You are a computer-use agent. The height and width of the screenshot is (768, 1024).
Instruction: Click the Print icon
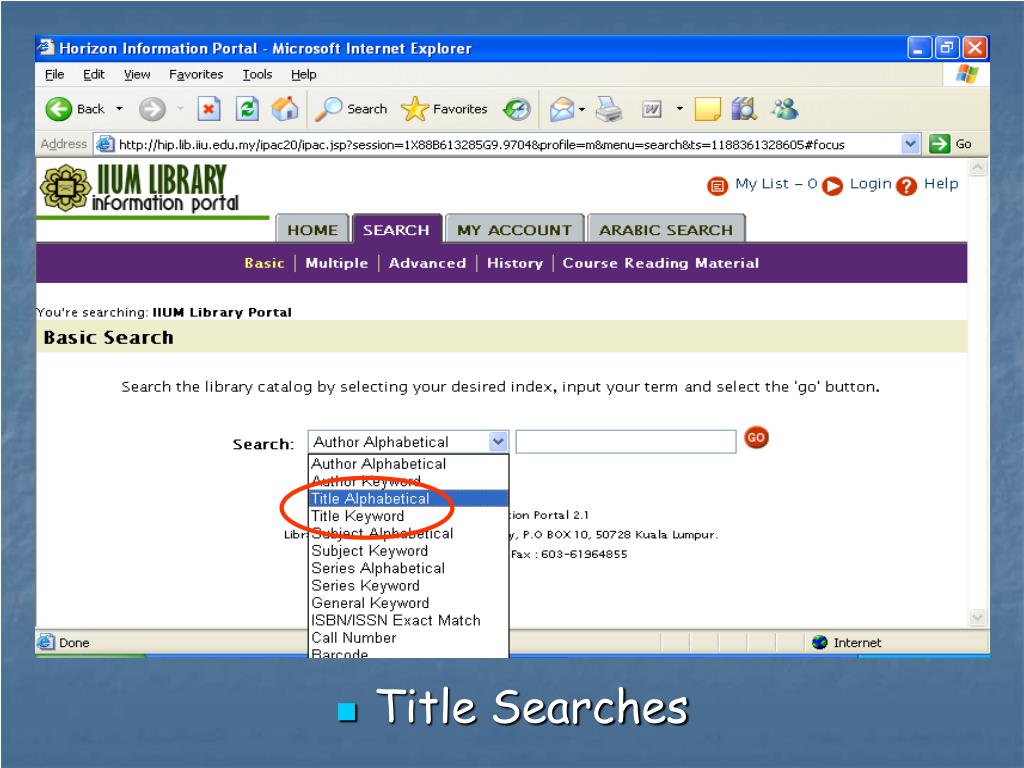[608, 109]
